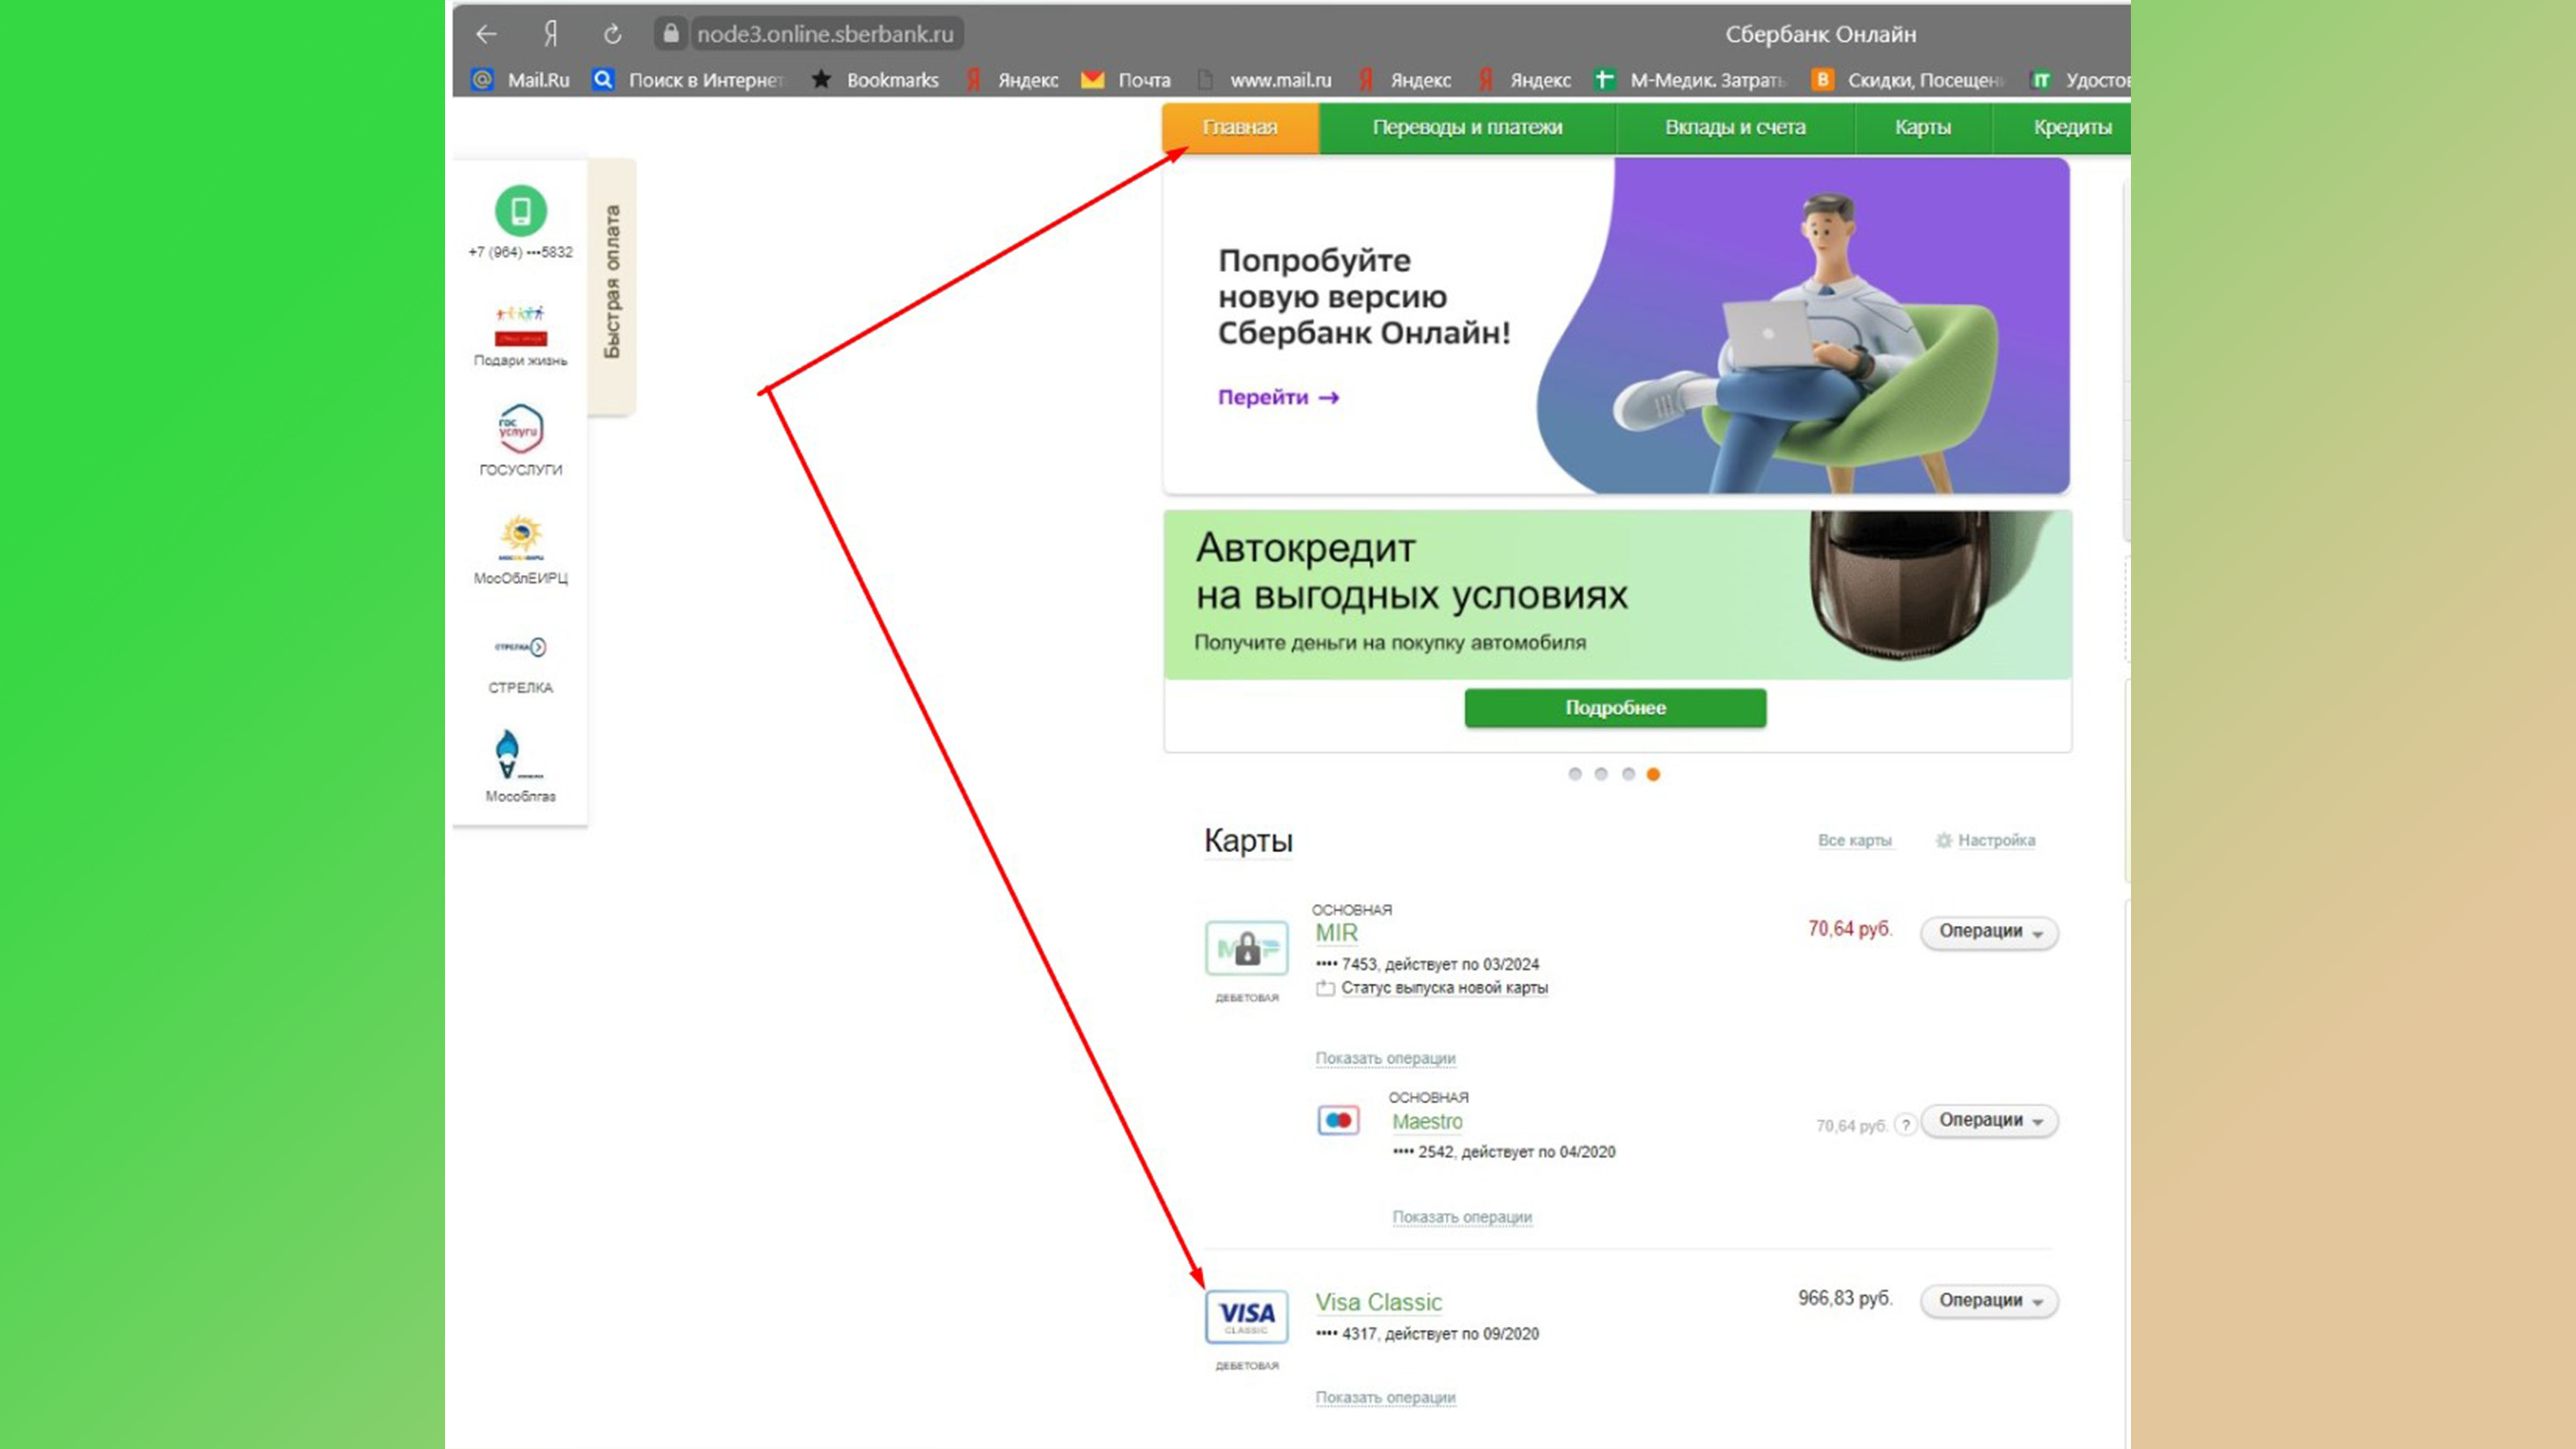Click the Visa Classic card icon
This screenshot has width=2576, height=1449.
[x=1246, y=1317]
